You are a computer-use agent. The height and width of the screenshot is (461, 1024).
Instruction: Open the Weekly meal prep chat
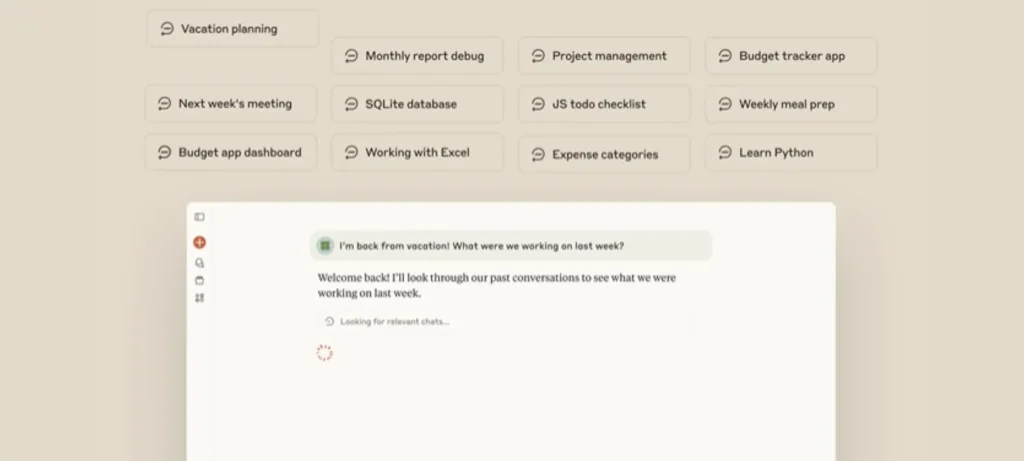[791, 104]
